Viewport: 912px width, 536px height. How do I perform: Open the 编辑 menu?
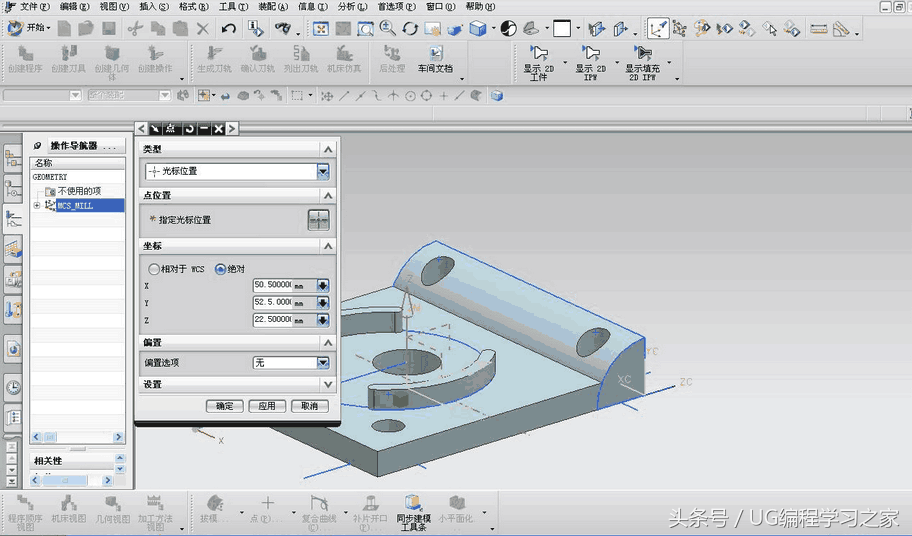pyautogui.click(x=74, y=6)
